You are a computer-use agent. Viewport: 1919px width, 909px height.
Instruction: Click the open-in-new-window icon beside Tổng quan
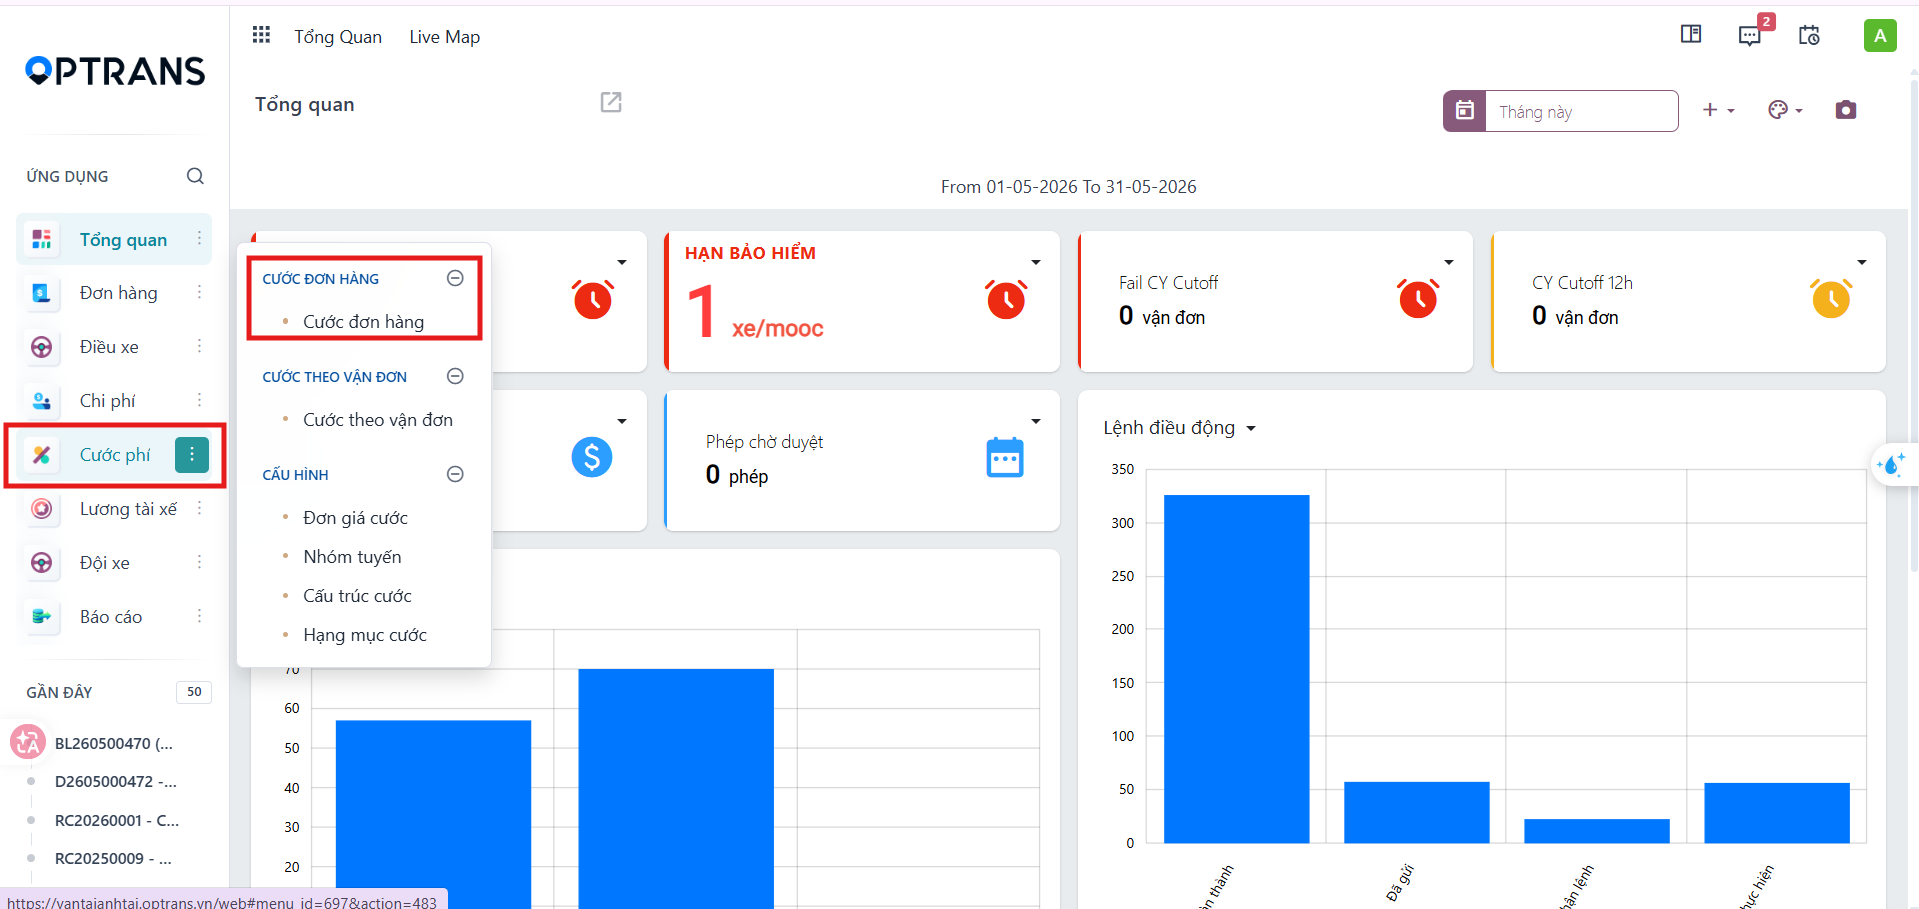(611, 102)
